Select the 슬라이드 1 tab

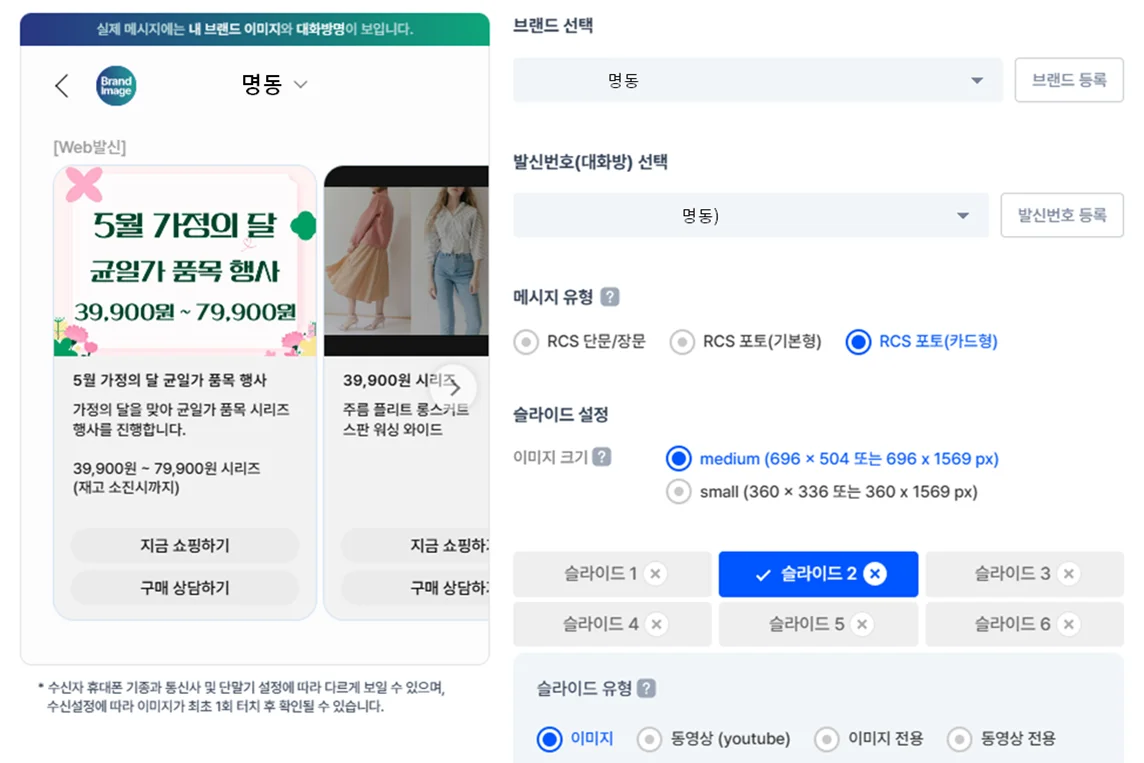click(612, 574)
